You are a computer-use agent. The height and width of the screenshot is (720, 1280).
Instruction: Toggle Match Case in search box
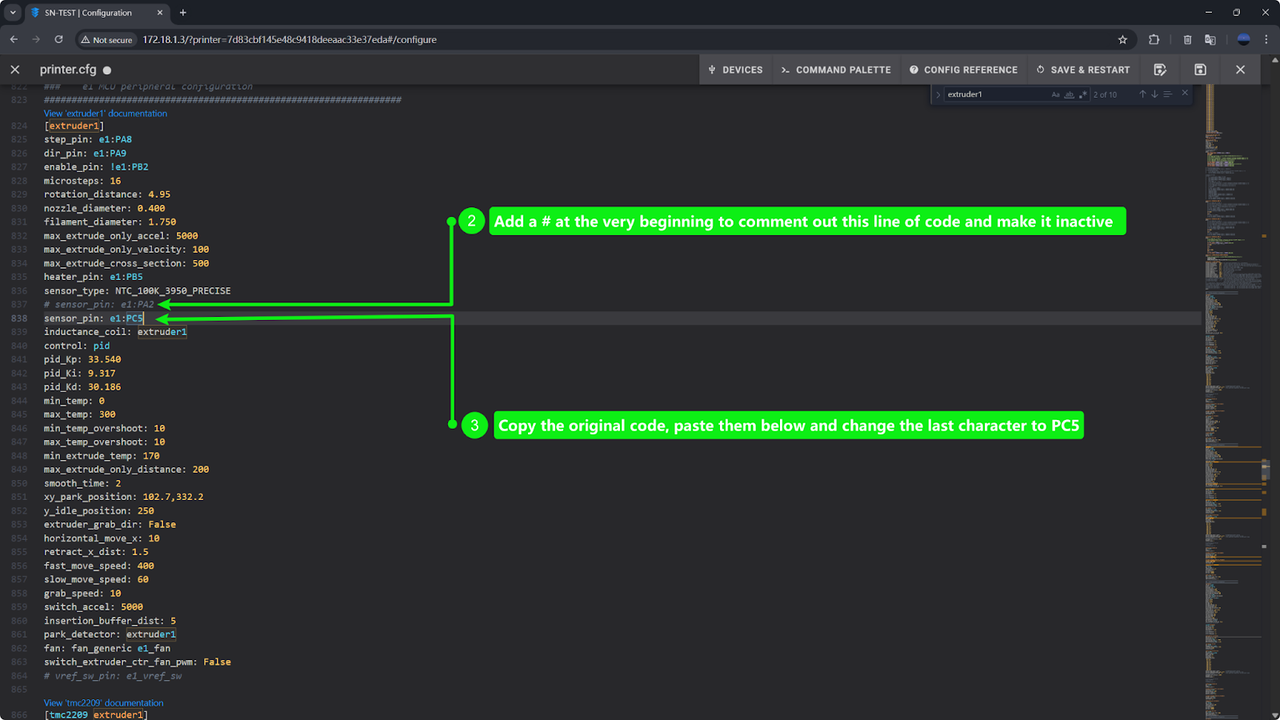[x=1055, y=94]
